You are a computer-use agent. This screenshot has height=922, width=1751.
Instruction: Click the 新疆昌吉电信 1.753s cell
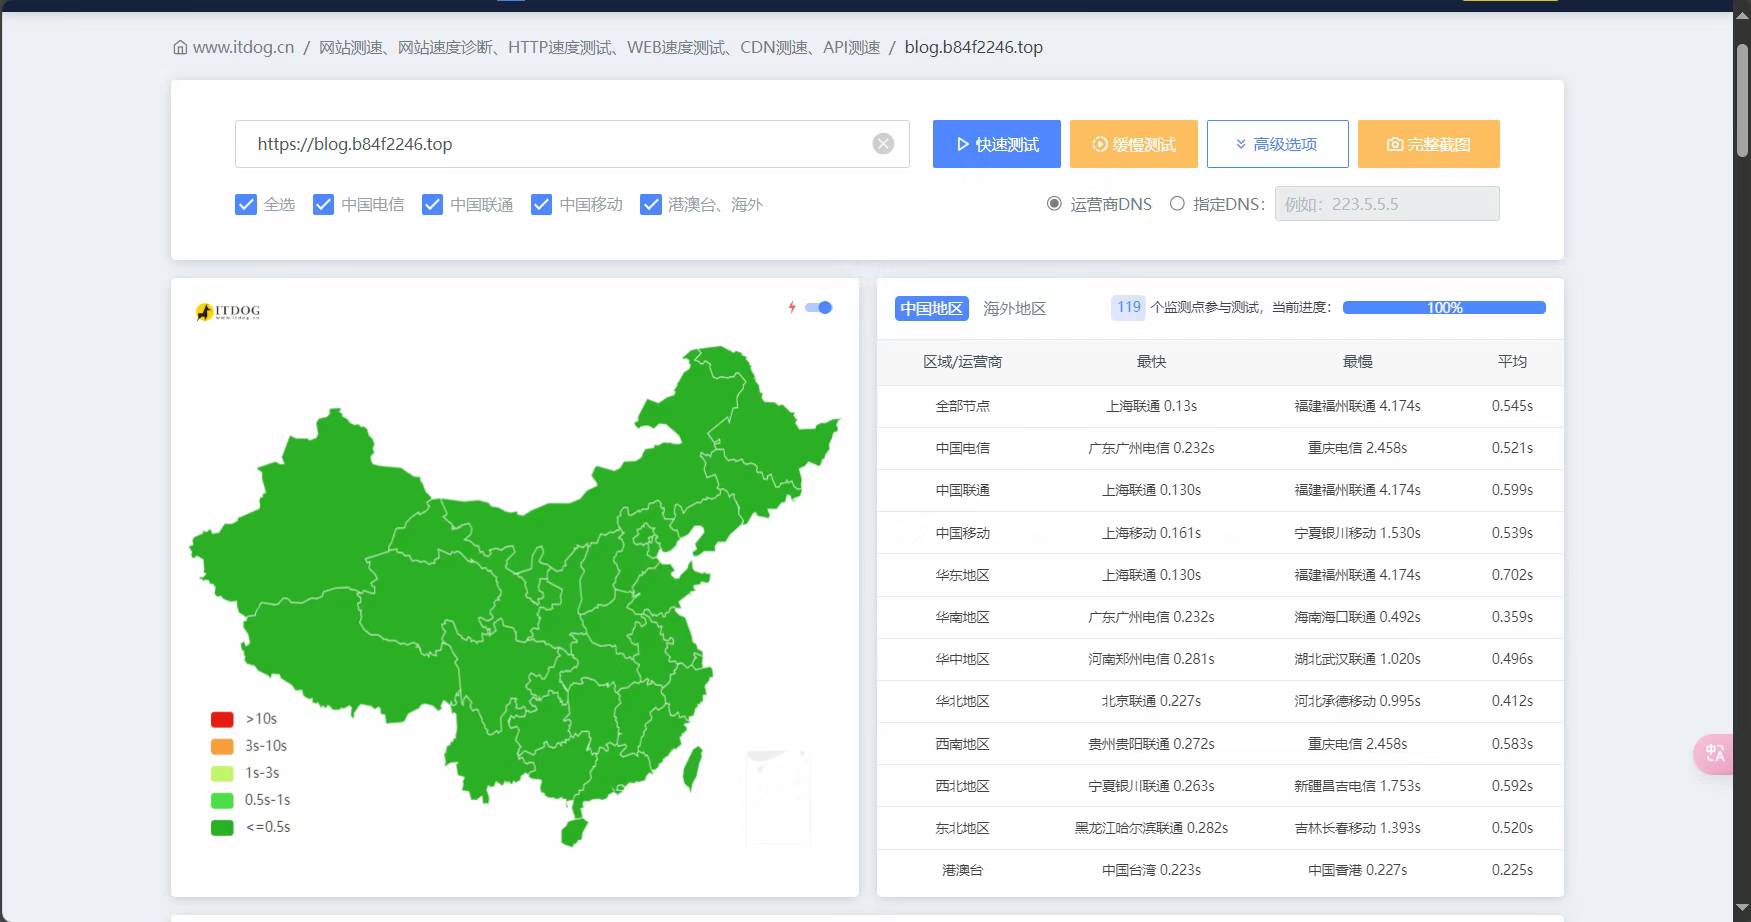pos(1357,786)
